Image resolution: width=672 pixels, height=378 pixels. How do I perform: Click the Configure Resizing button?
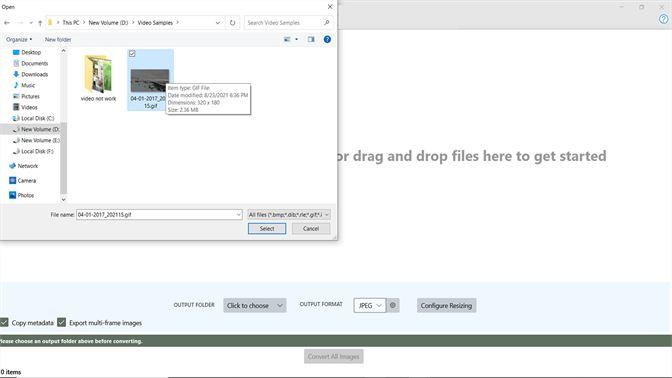[446, 305]
